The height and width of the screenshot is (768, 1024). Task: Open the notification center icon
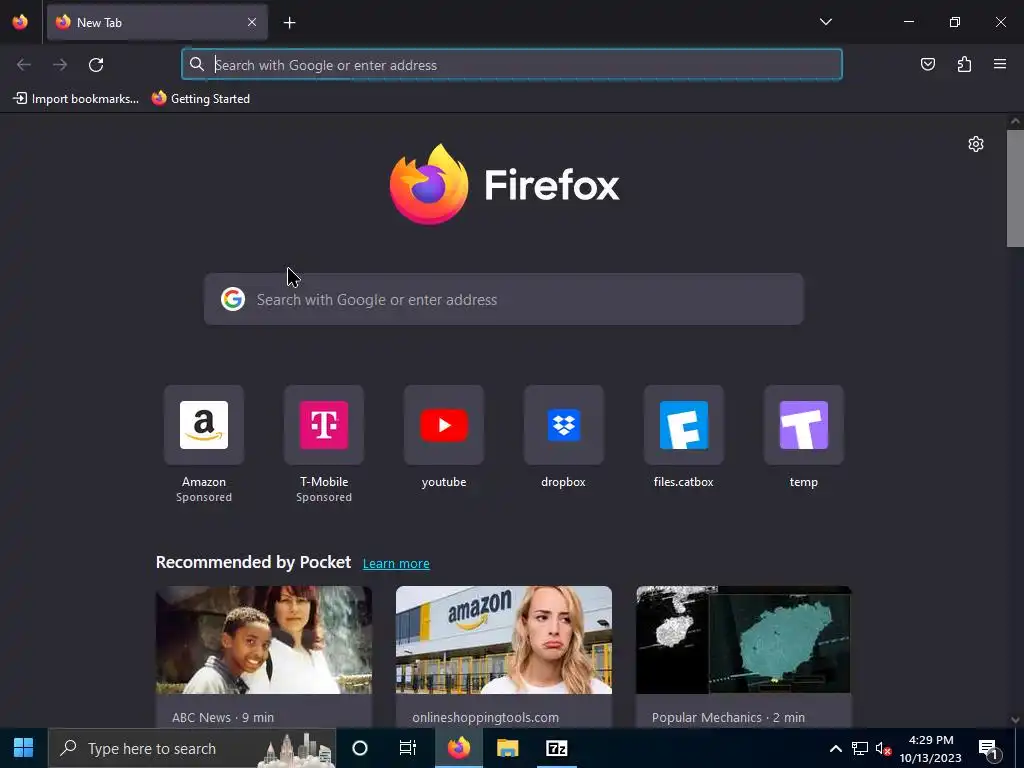click(x=989, y=748)
